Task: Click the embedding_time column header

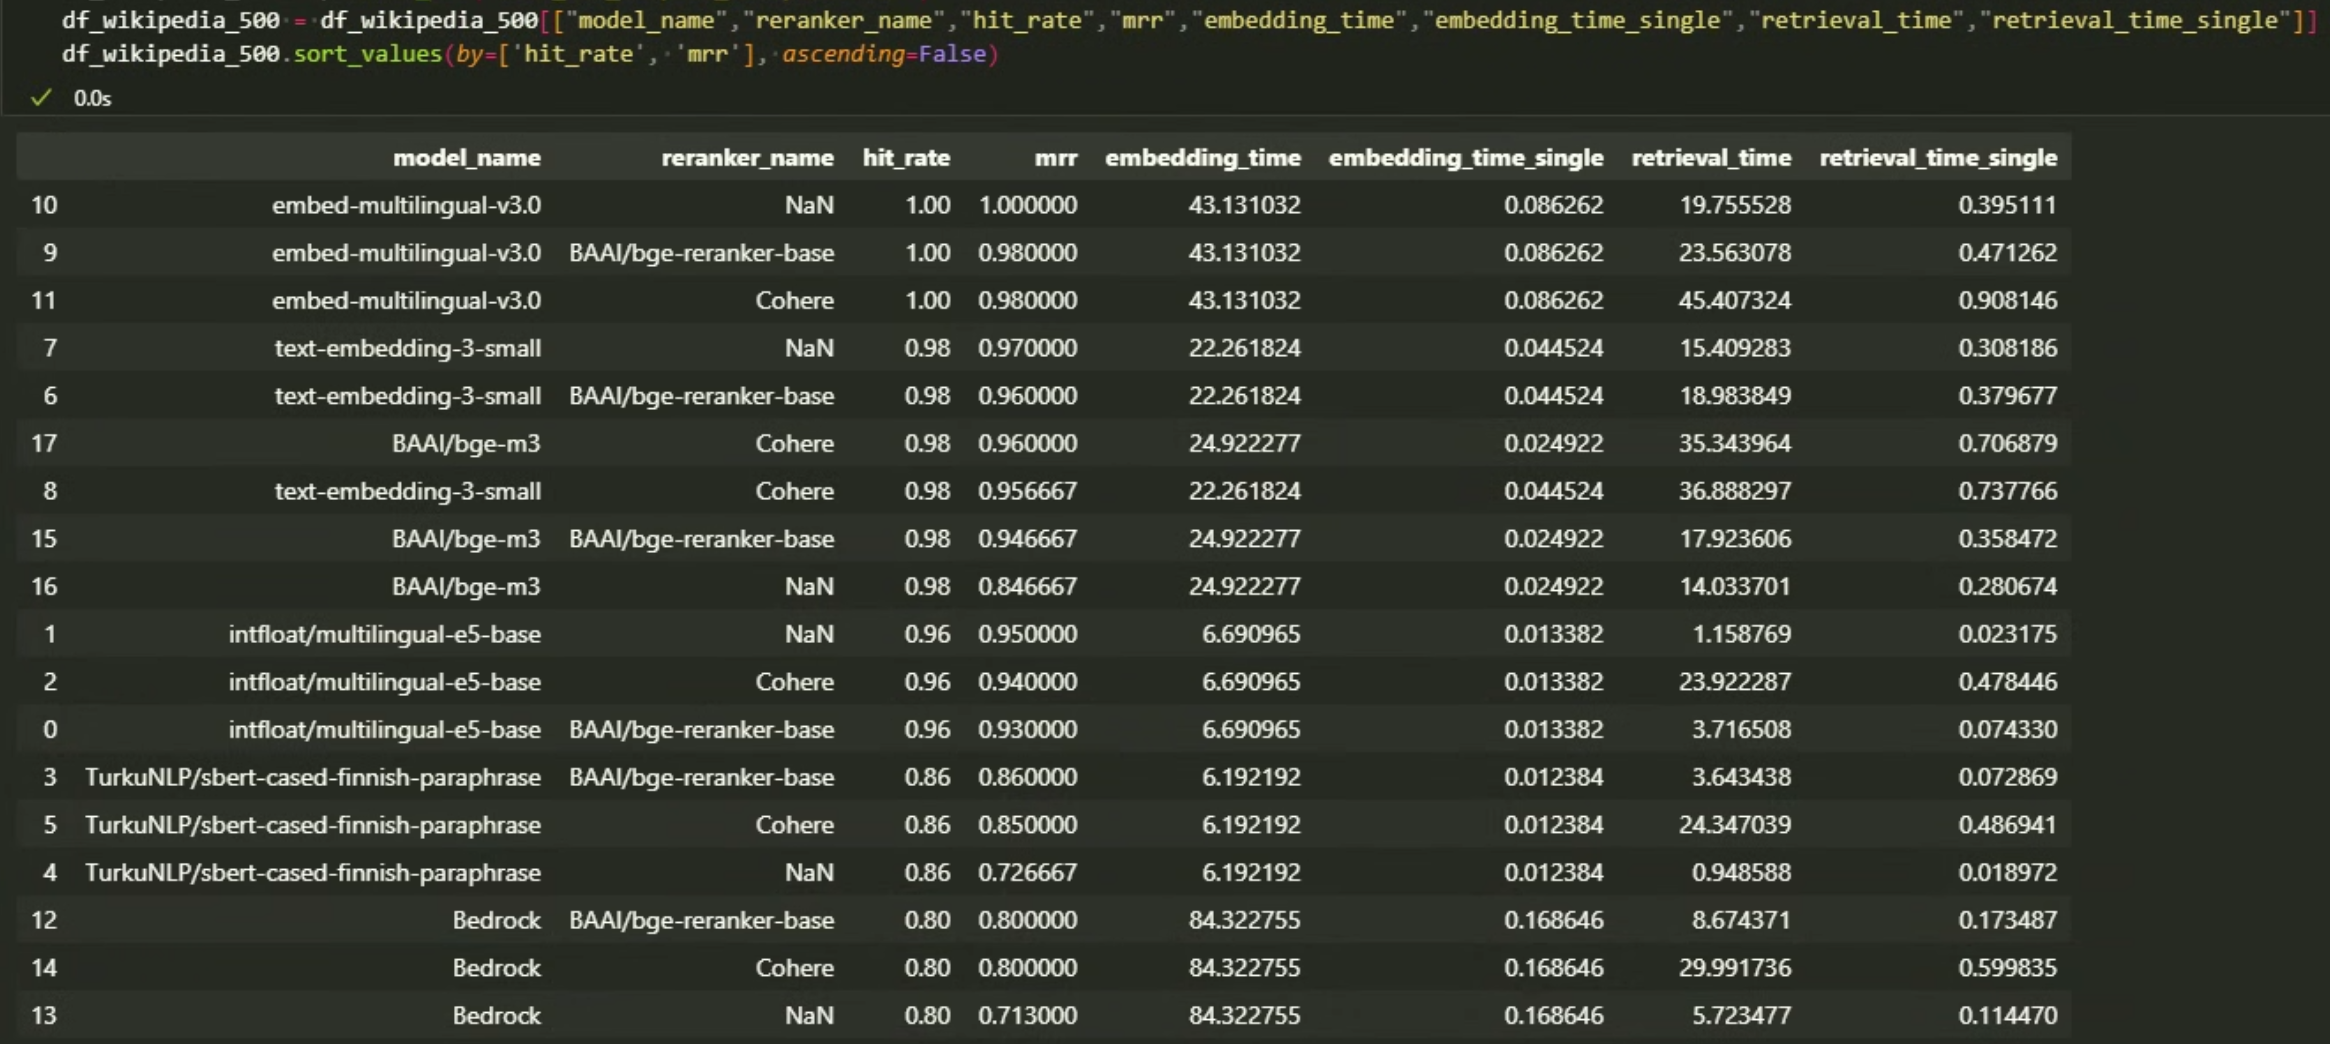Action: (1203, 157)
